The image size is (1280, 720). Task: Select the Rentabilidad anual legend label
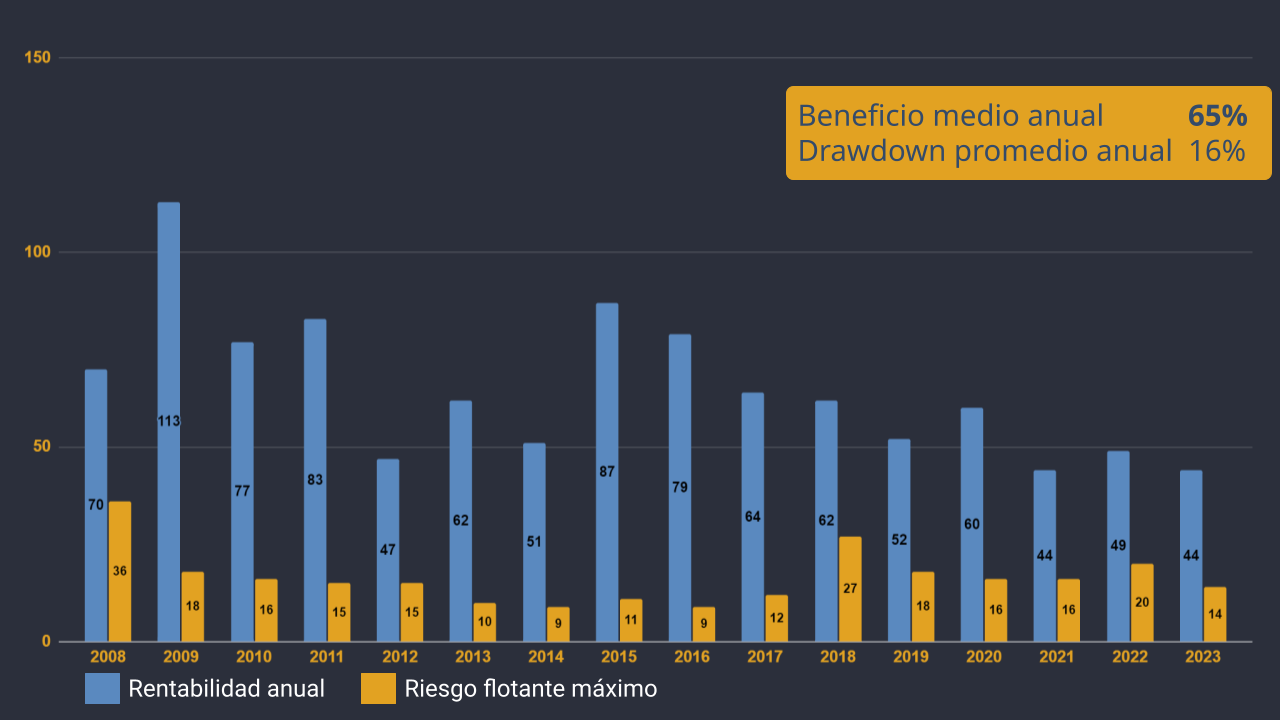coord(226,689)
